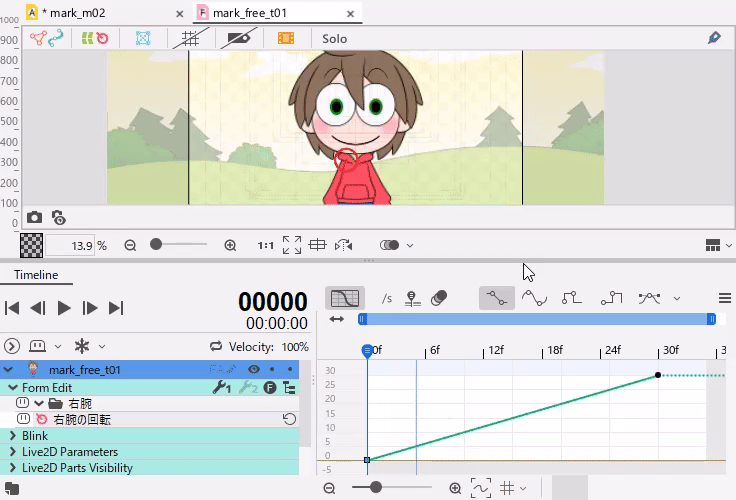The height and width of the screenshot is (500, 736).
Task: Click the Solo button in toolbar
Action: [x=335, y=39]
